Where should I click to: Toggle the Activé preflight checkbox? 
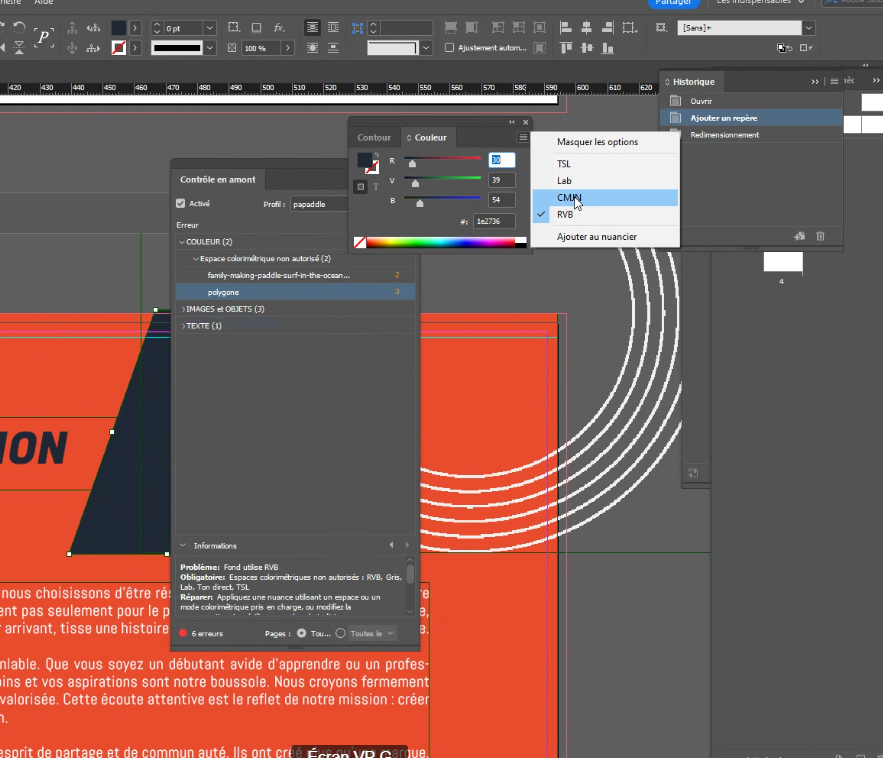click(181, 204)
